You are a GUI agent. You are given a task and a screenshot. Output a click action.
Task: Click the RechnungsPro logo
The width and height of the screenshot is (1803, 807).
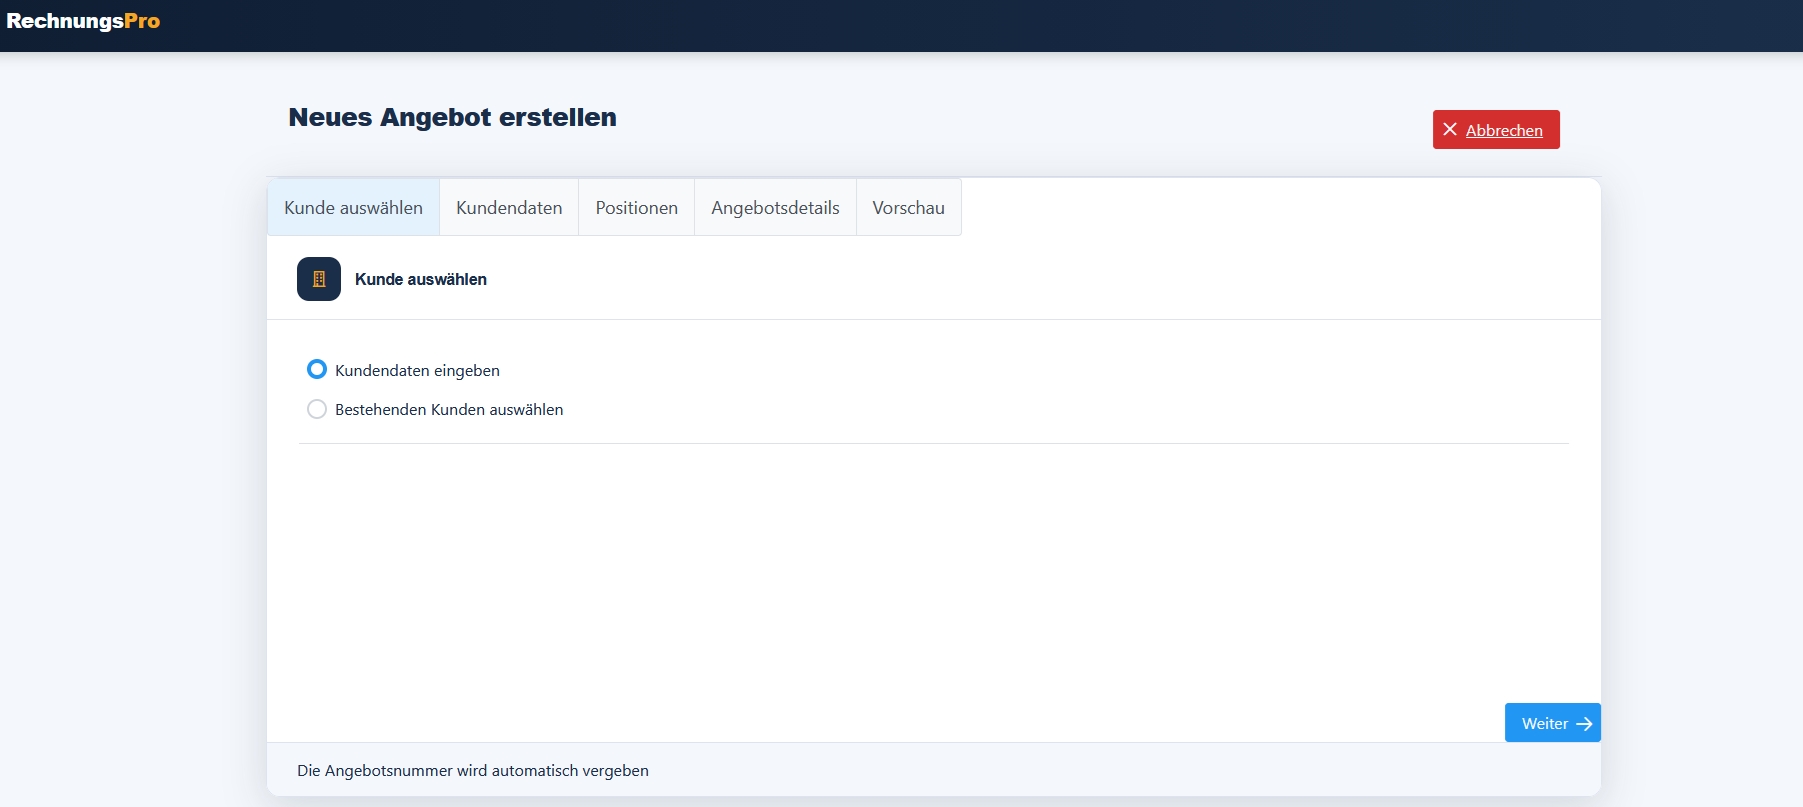[83, 21]
